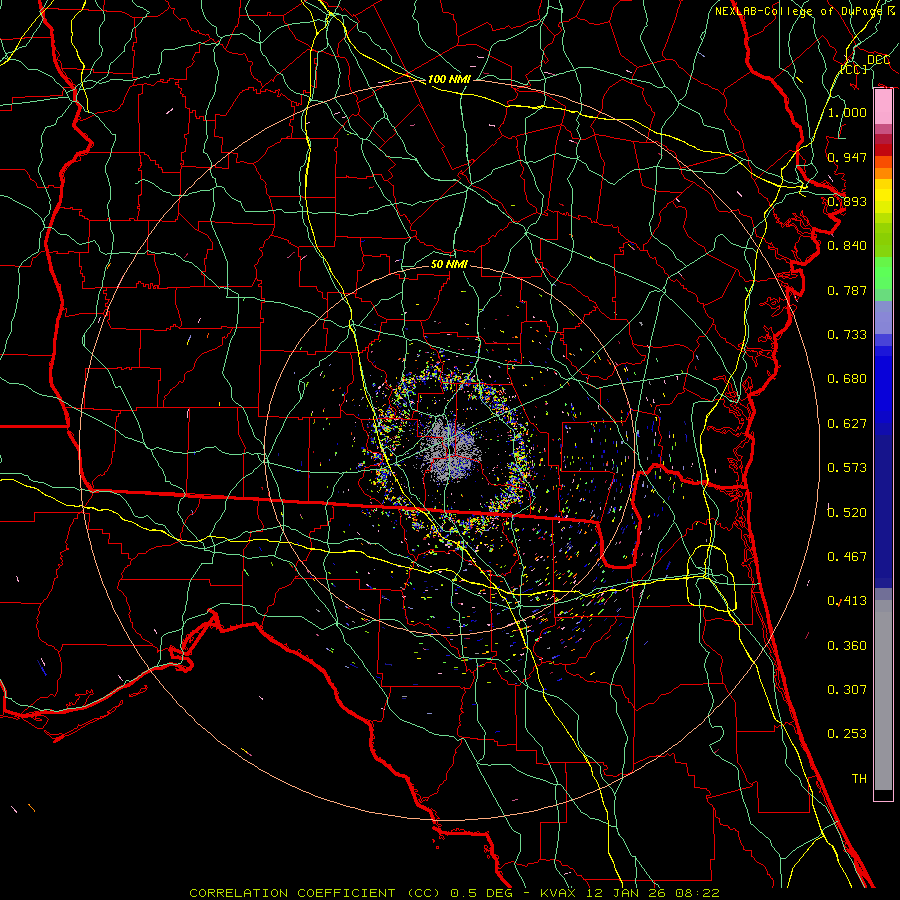Click the TH threshold label in legend
900x900 pixels.
(x=858, y=778)
